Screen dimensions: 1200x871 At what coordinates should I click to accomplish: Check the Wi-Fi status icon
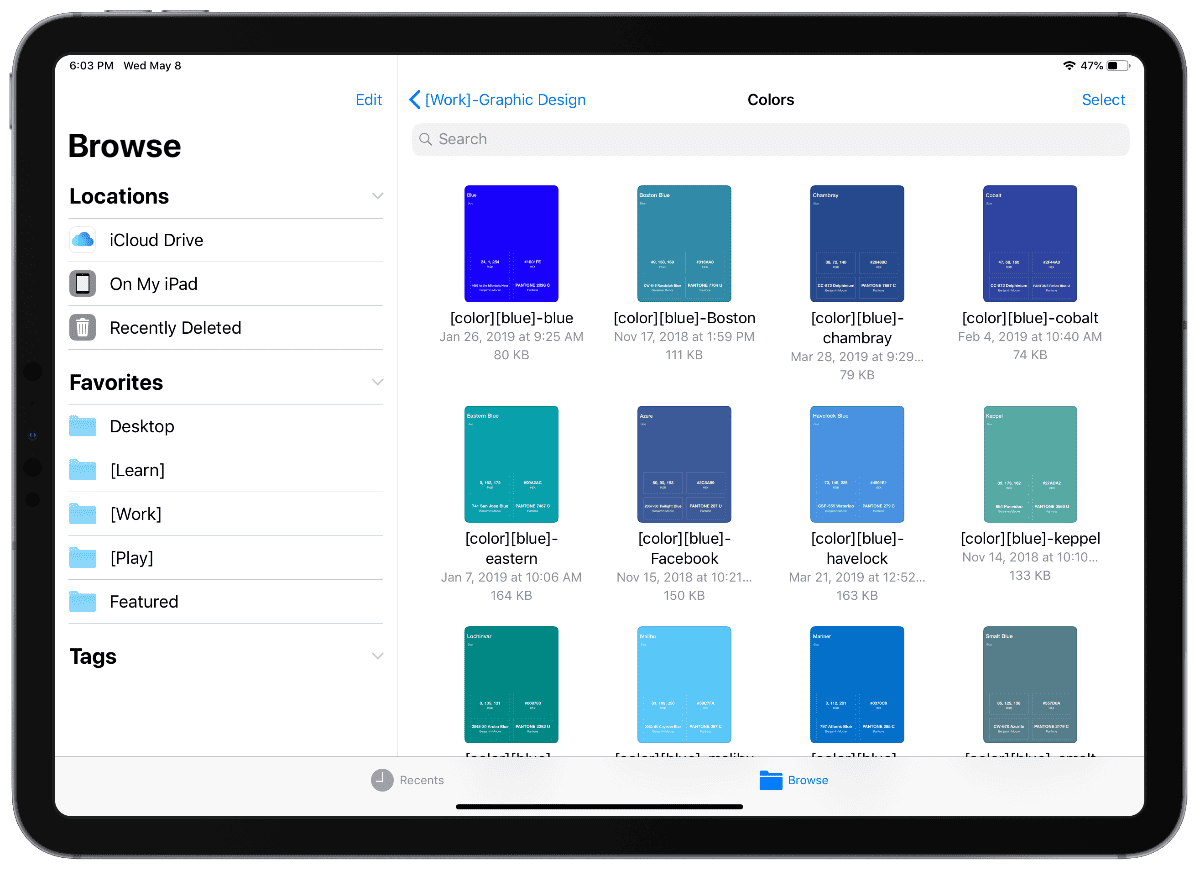1069,66
